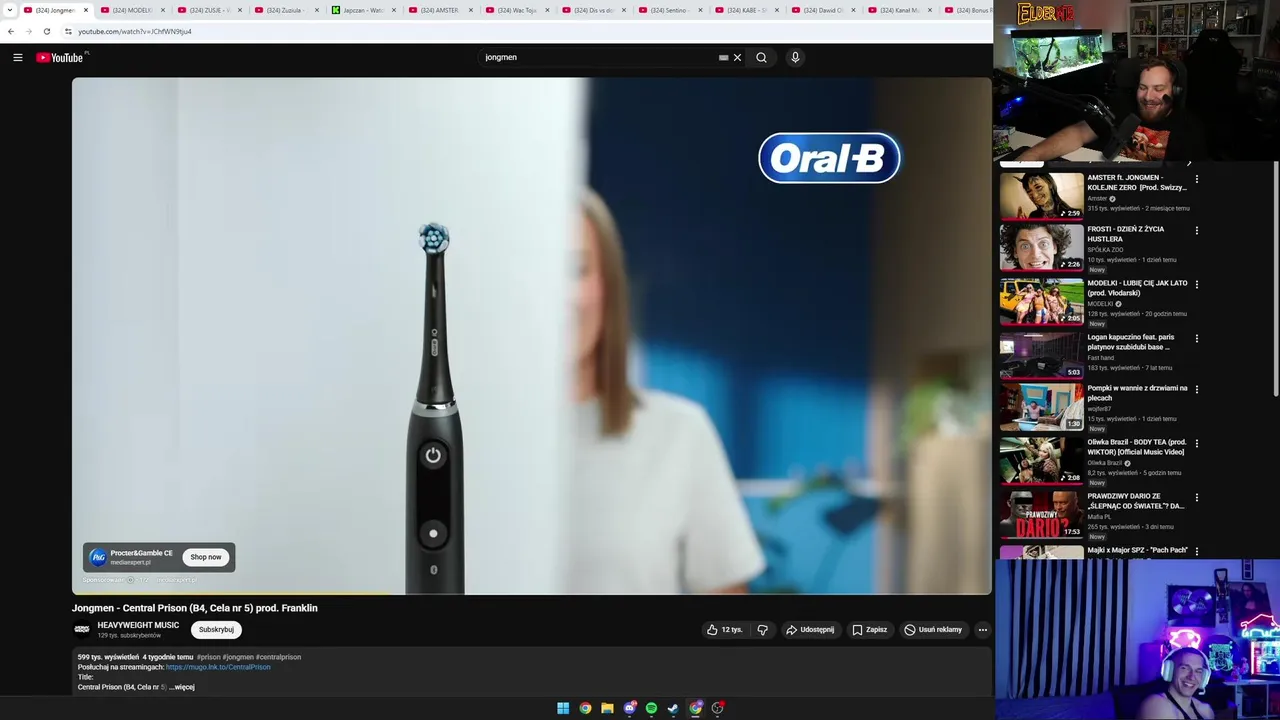Switch to the ZUSJE browser tab

point(210,10)
